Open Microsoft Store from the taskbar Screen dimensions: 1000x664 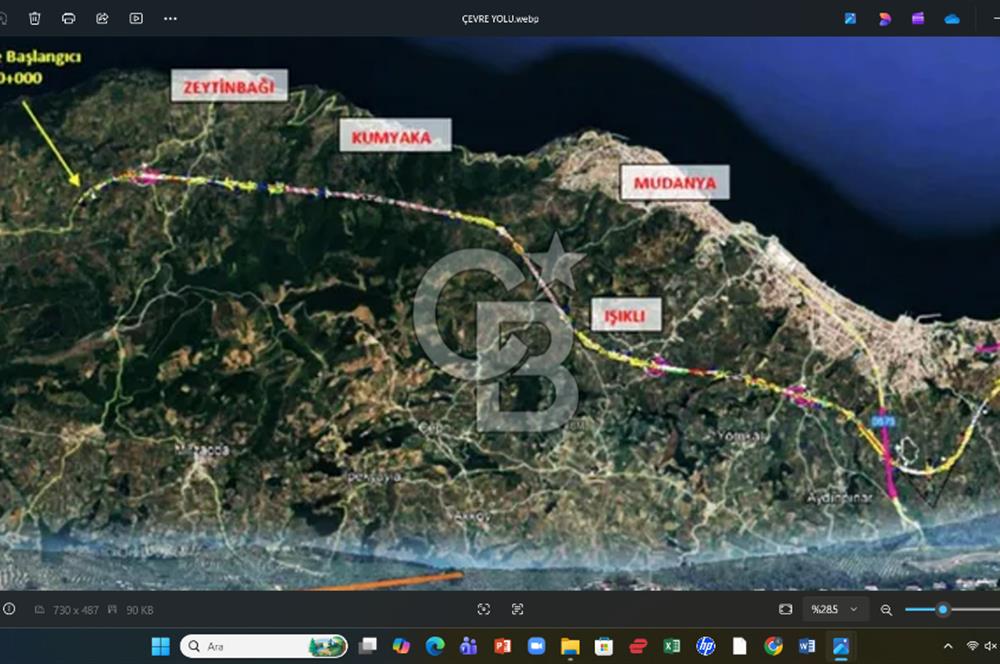[x=603, y=646]
